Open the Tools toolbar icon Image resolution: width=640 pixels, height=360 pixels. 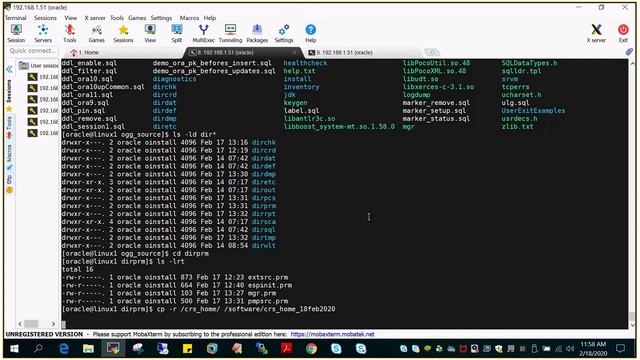pos(69,33)
